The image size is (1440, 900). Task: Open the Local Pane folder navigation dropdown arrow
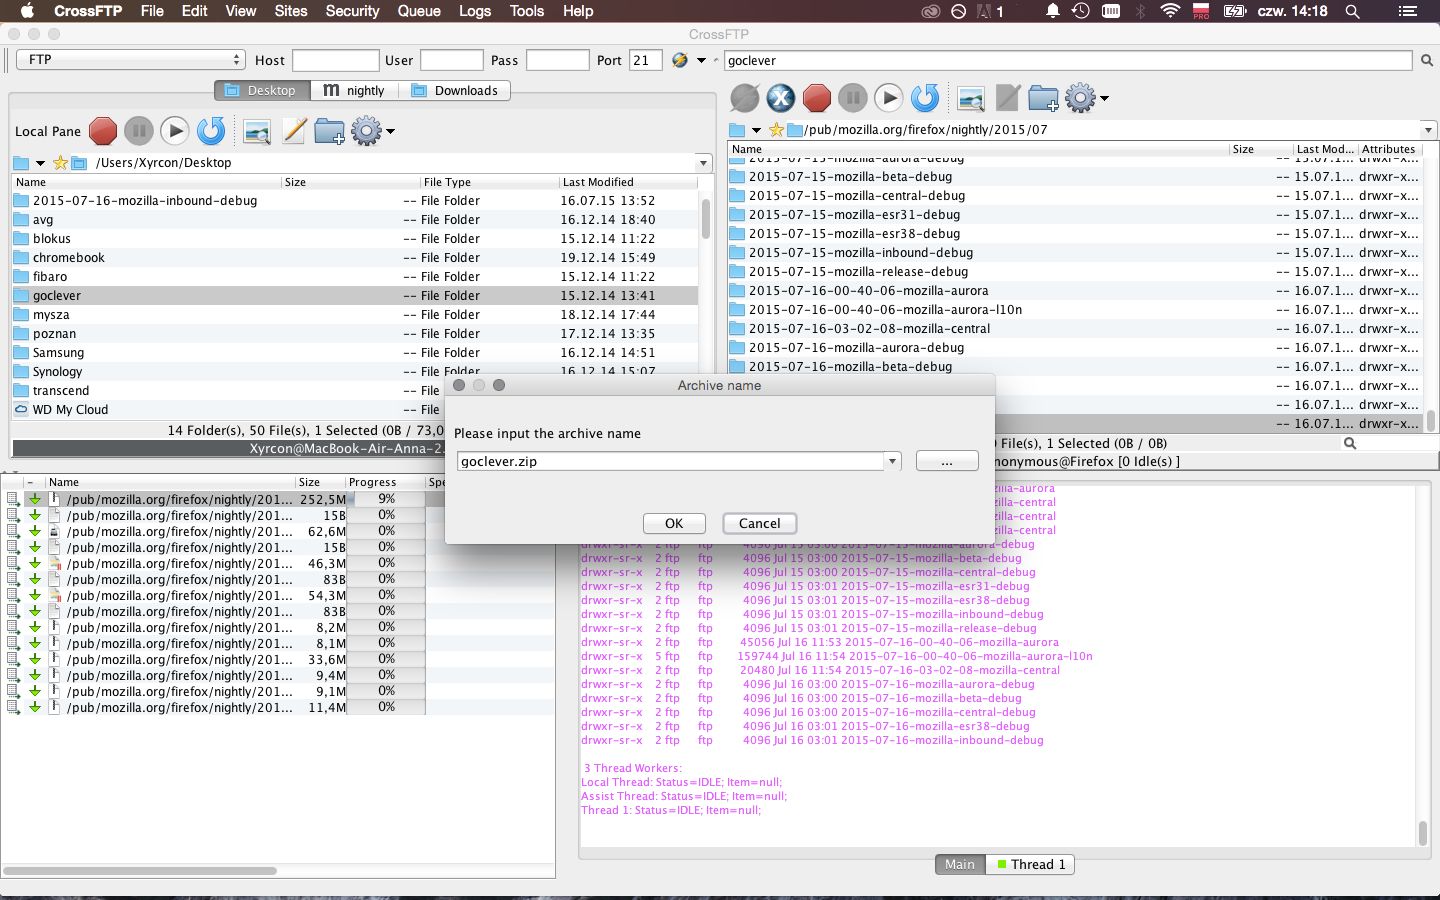click(40, 163)
